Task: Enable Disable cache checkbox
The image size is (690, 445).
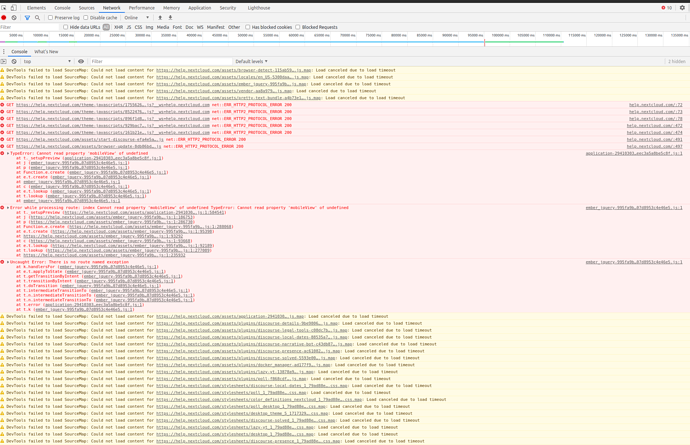Action: 86,18
